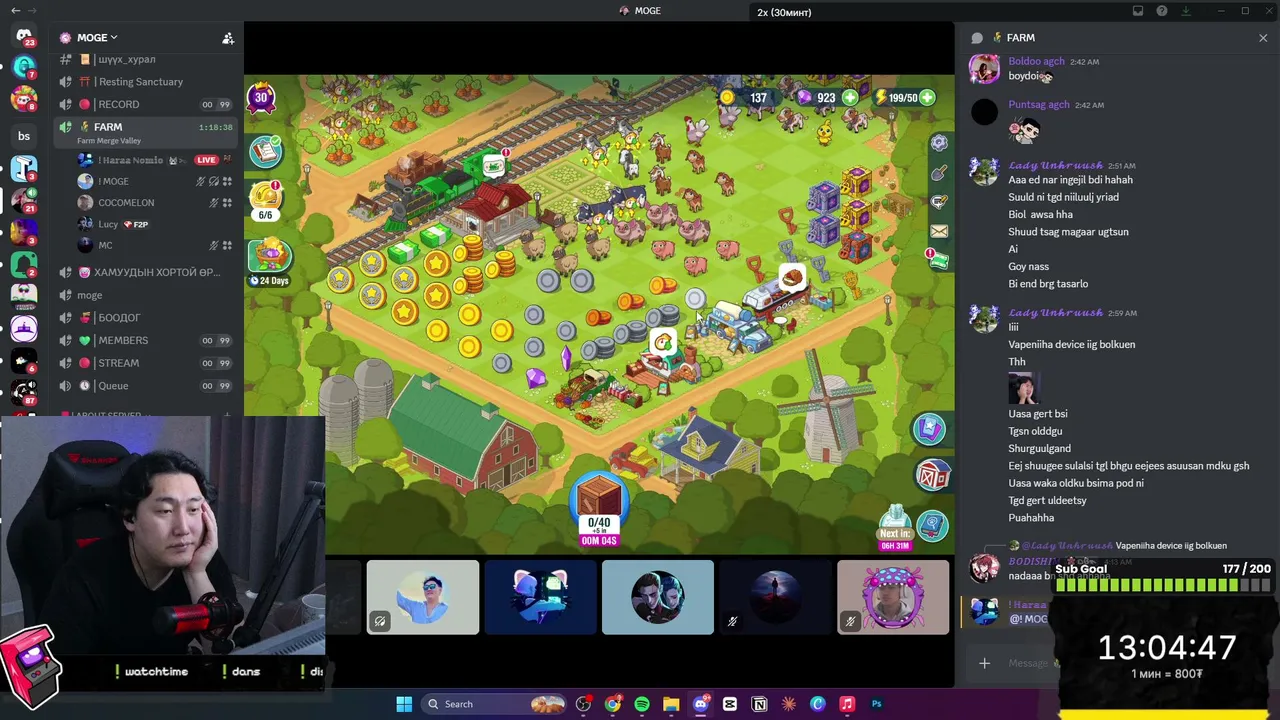Screen dimensions: 1280x720
Task: Open the magnifier search icon in the game
Action: pos(932,525)
